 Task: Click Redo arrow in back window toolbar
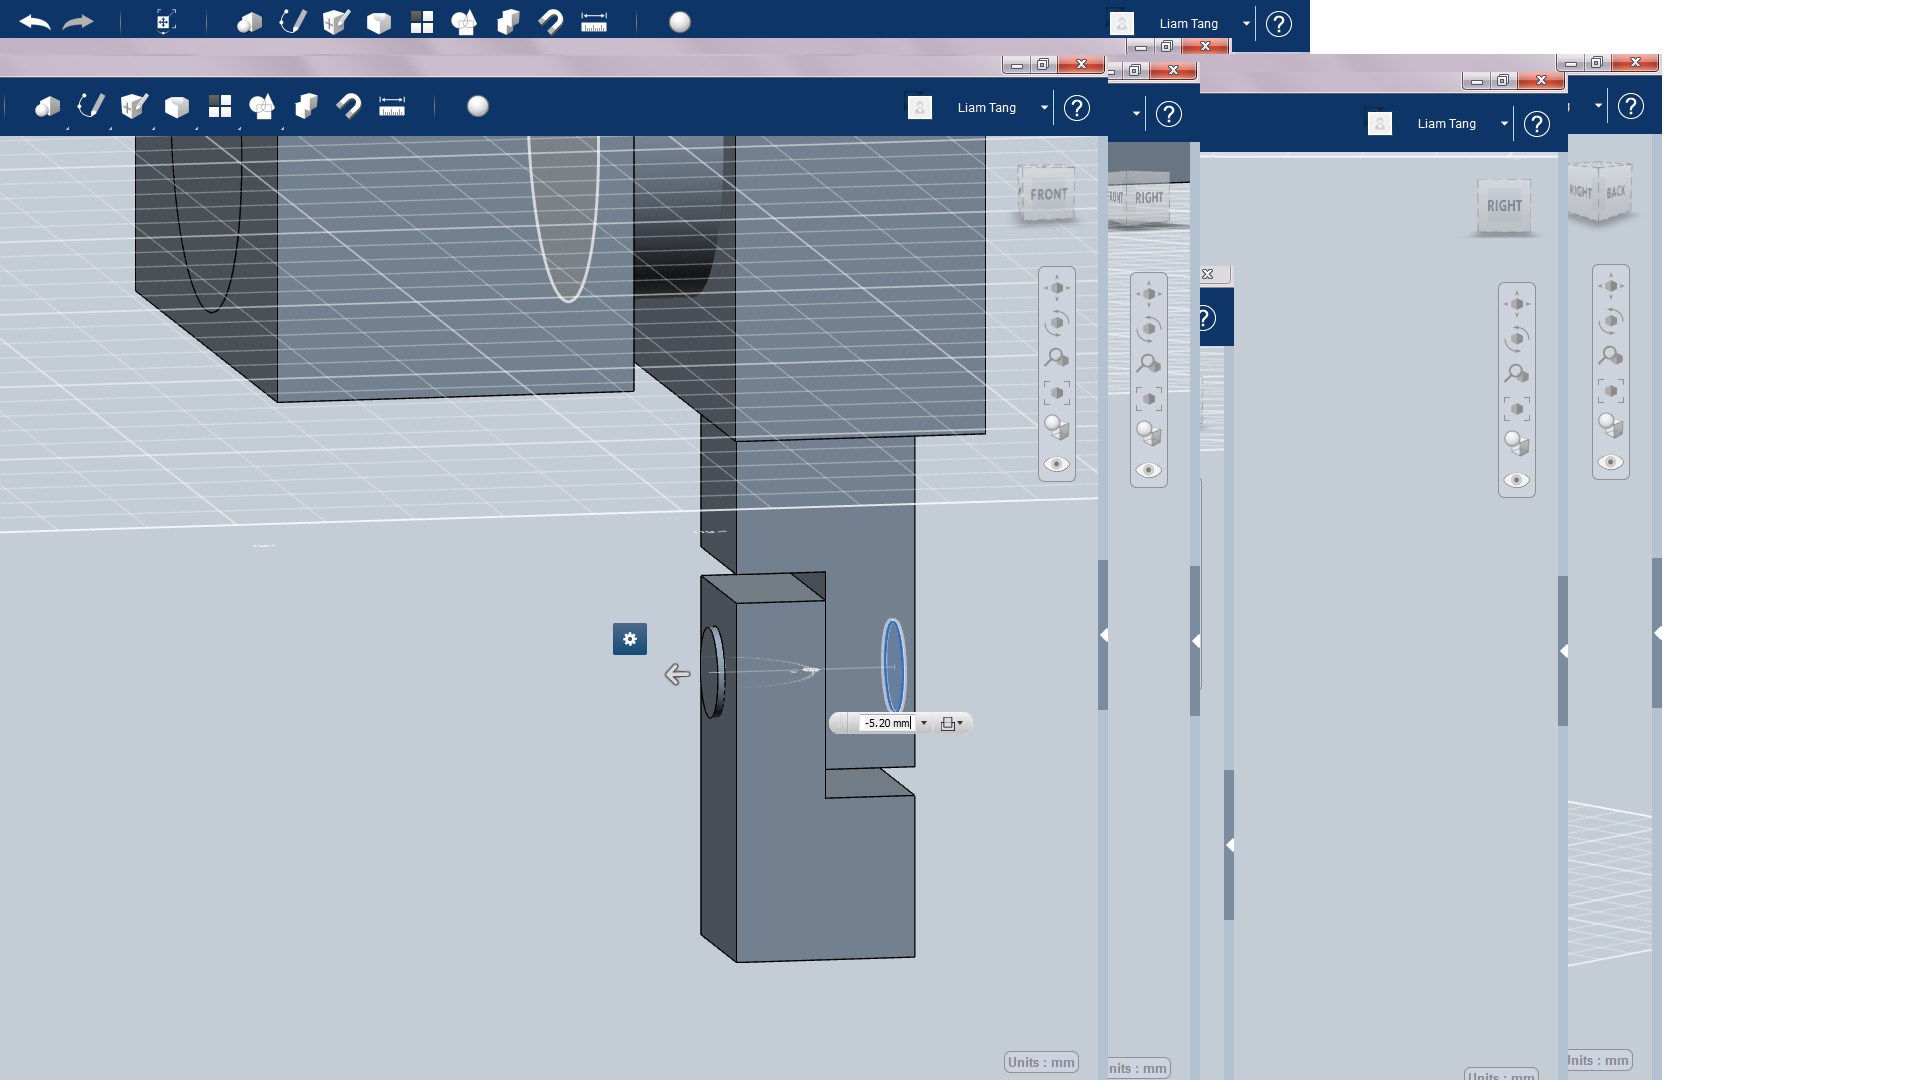pos(78,22)
